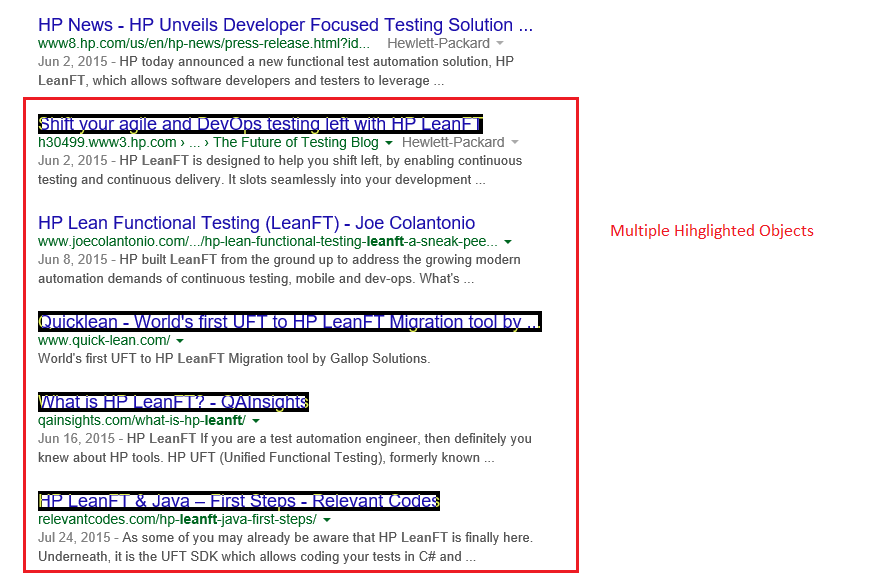This screenshot has width=881, height=579.
Task: Expand the arrow after qainsights.com/what-is-hp-leanft/
Action: pyautogui.click(x=256, y=421)
